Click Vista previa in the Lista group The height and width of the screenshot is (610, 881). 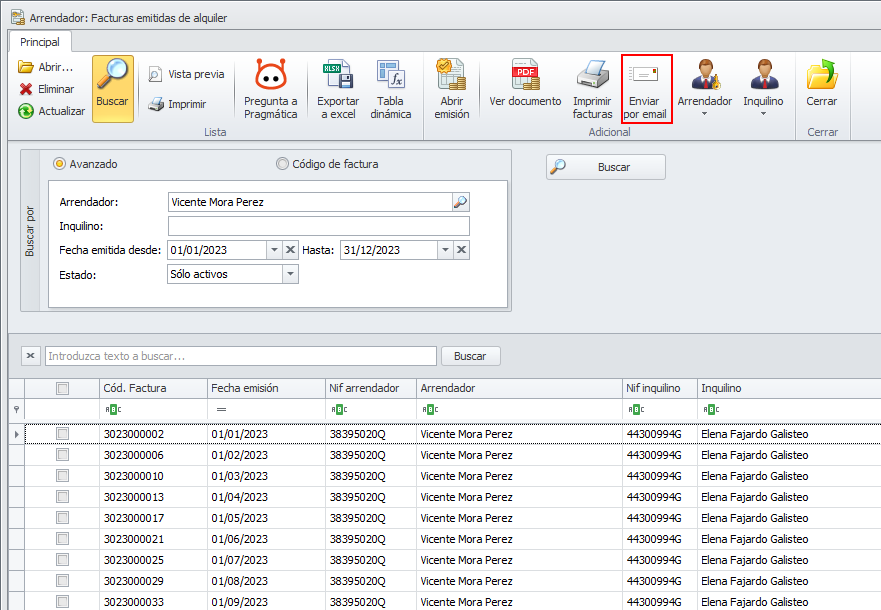click(x=186, y=74)
